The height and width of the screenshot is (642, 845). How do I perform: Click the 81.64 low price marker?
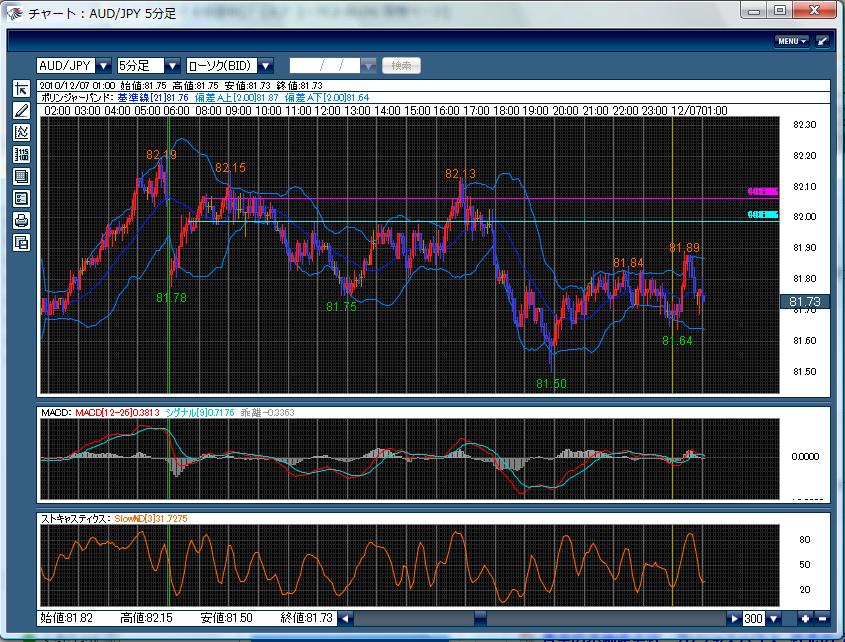point(677,341)
